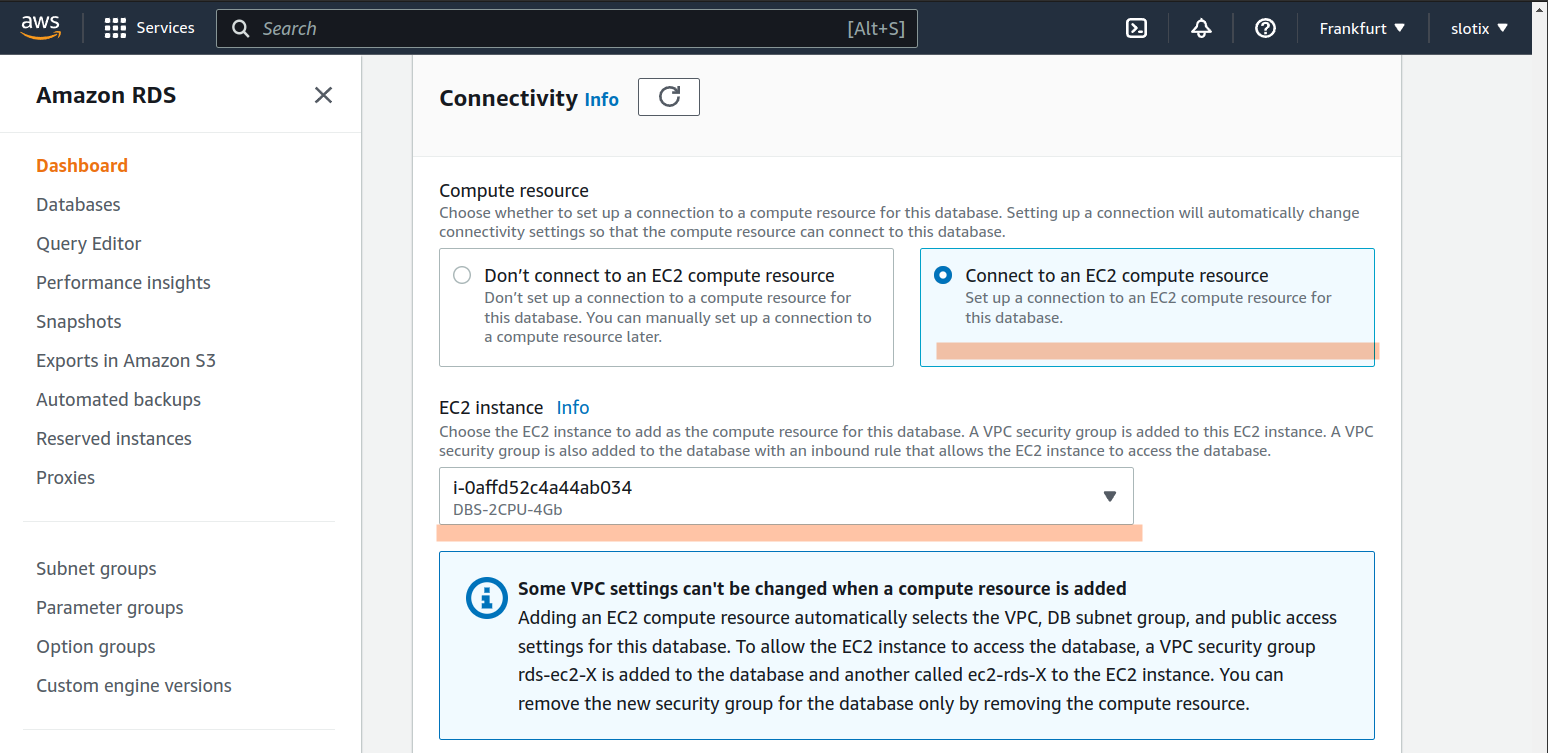Open the slotix account menu

[x=1478, y=27]
